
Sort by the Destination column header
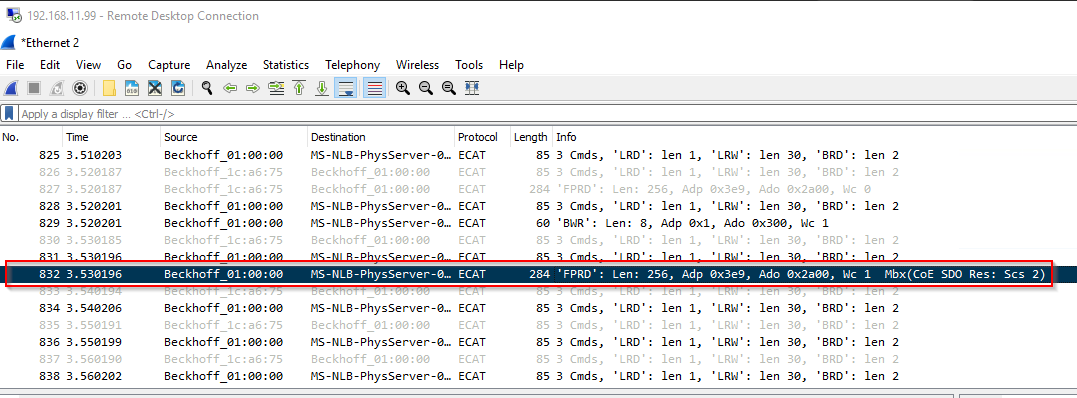tap(381, 137)
